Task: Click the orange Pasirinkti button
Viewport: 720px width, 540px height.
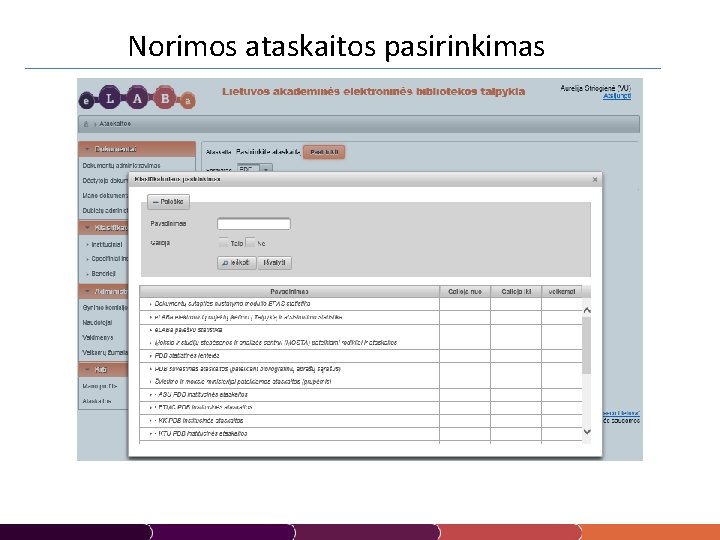Action: [324, 152]
